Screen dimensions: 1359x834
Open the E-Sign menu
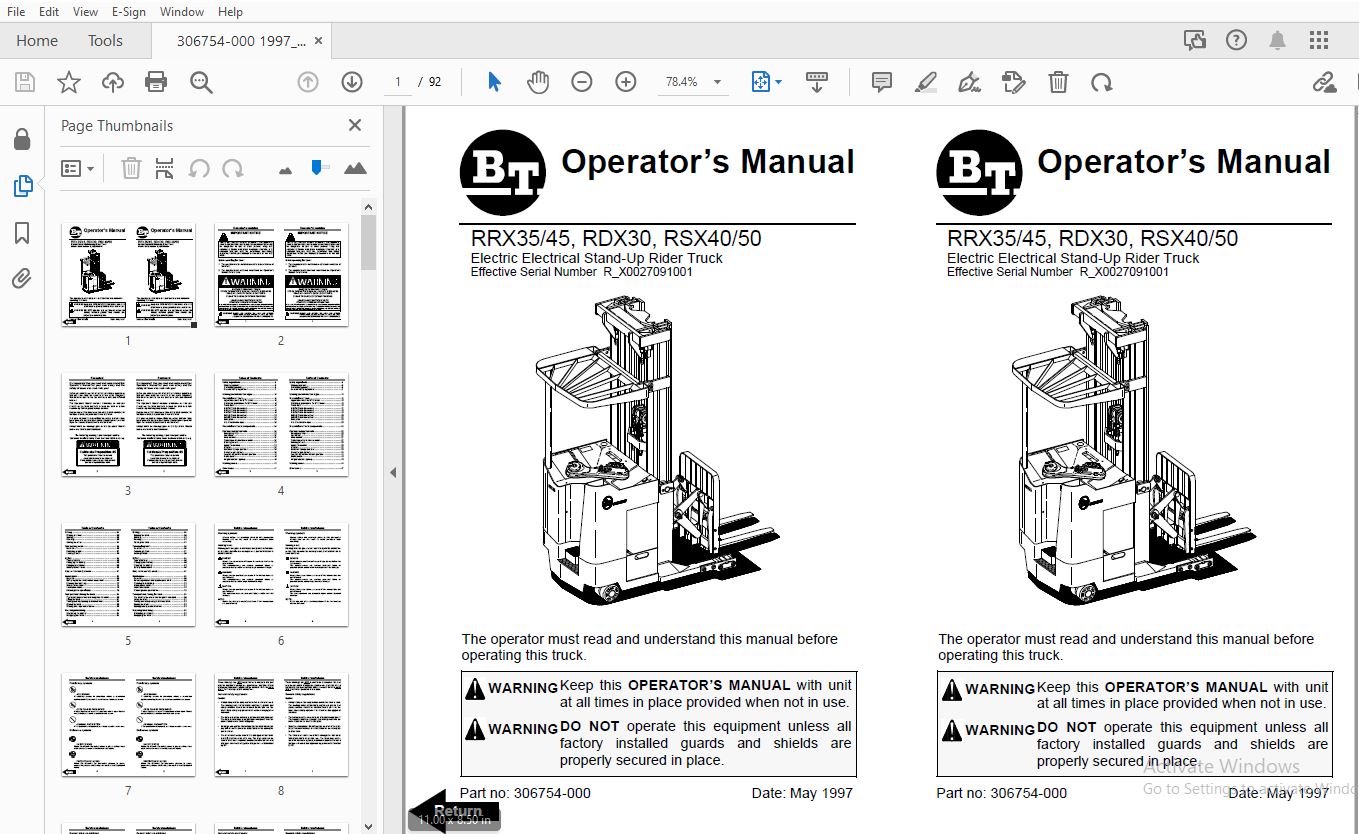pos(128,11)
